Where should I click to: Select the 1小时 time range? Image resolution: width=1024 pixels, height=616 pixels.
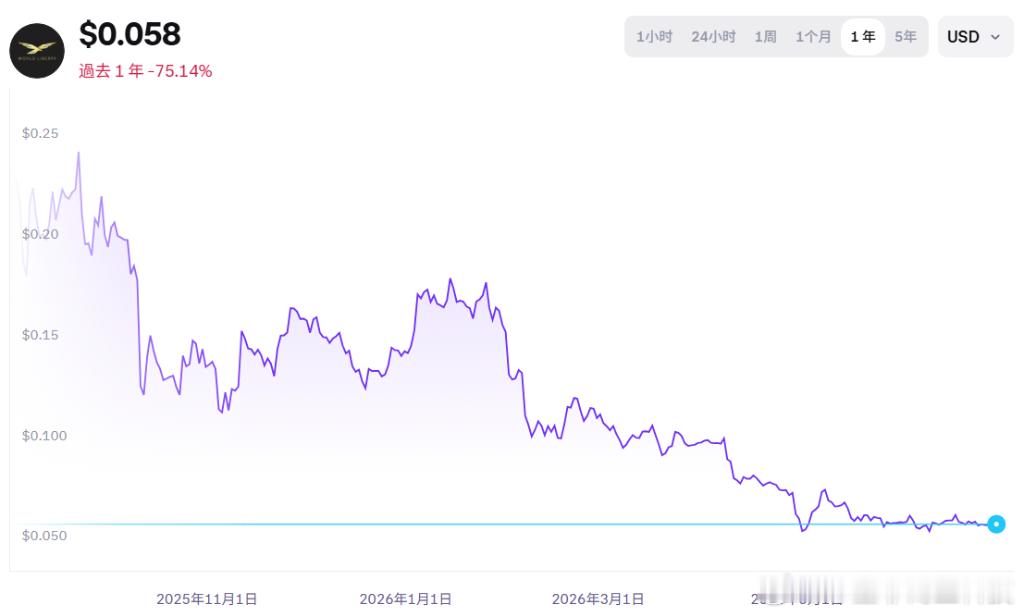tap(654, 37)
